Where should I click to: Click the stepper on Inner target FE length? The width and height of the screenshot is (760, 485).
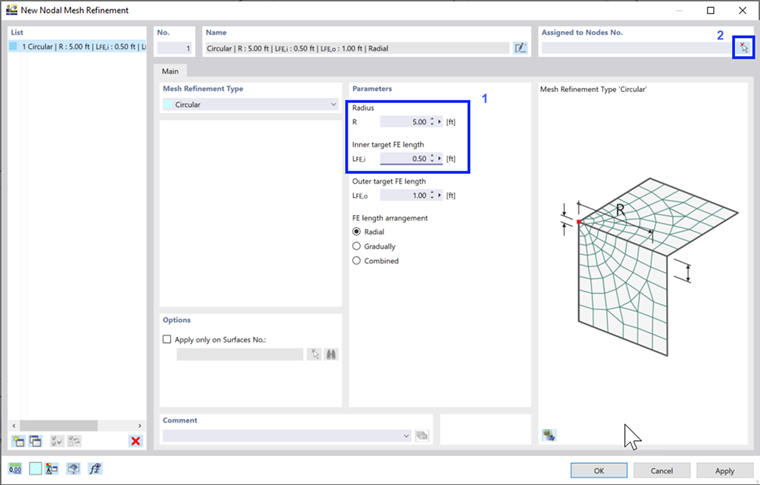point(432,158)
